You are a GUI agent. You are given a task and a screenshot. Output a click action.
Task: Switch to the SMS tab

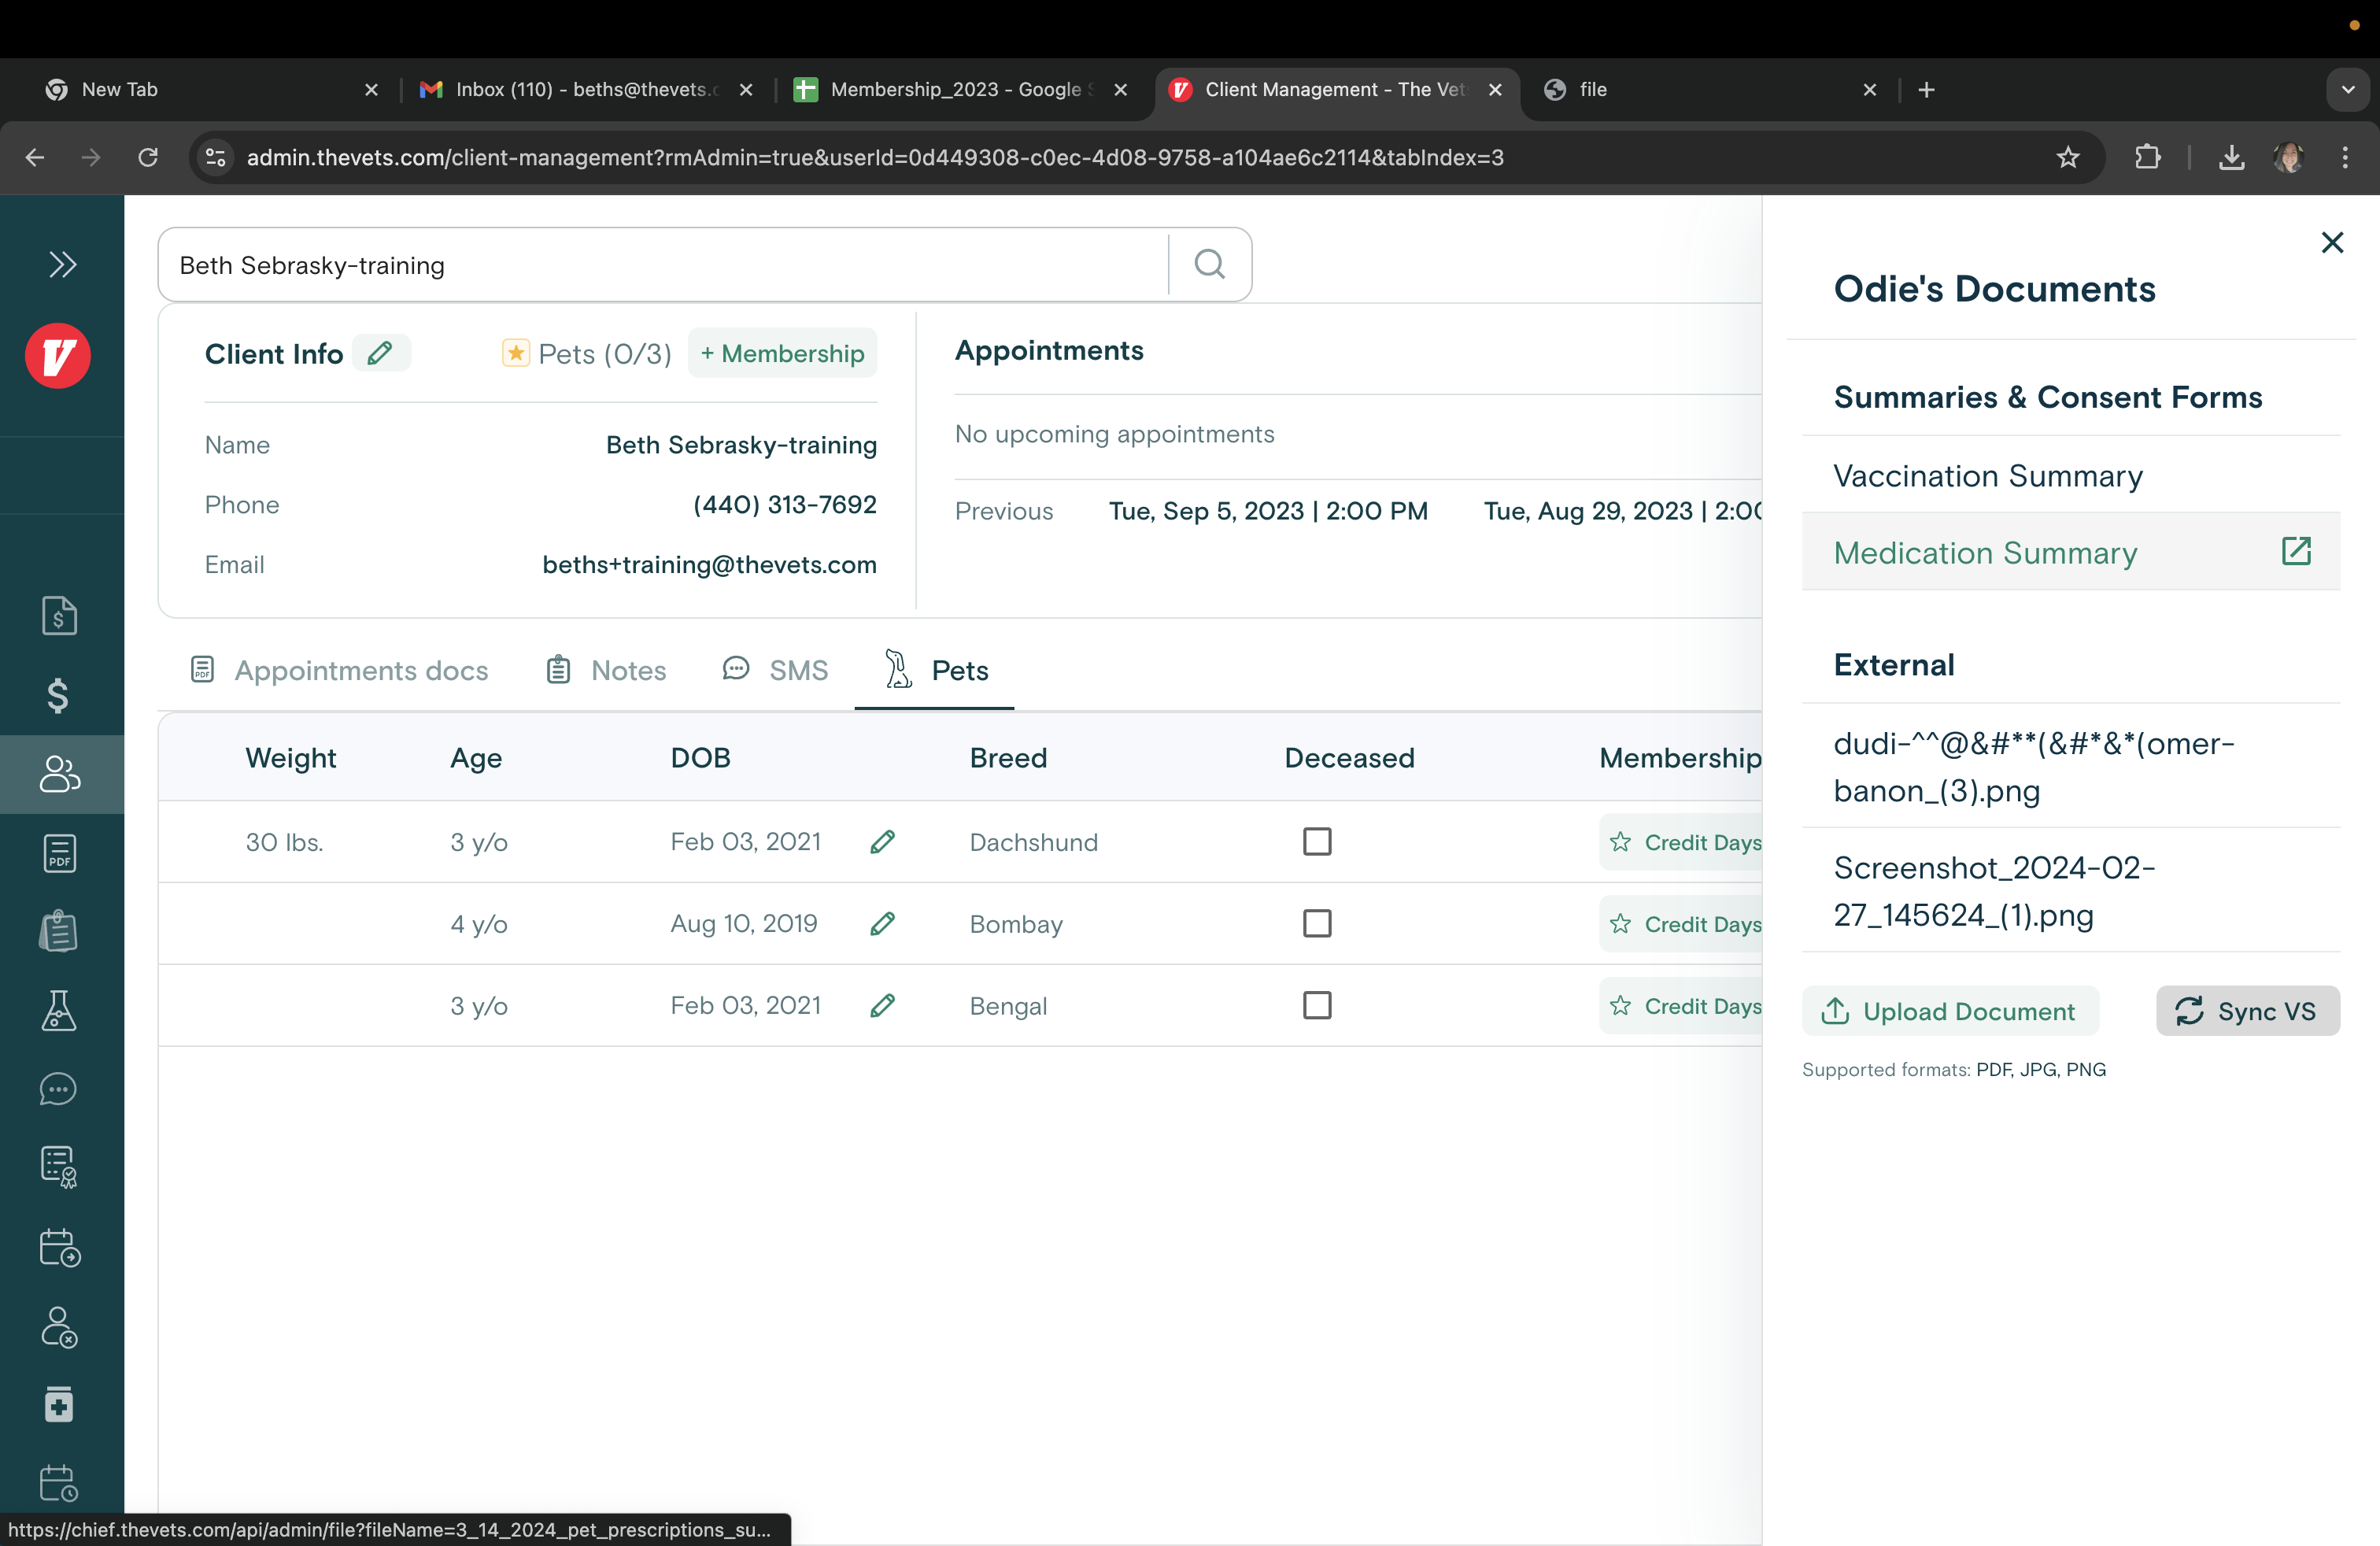[x=776, y=670]
